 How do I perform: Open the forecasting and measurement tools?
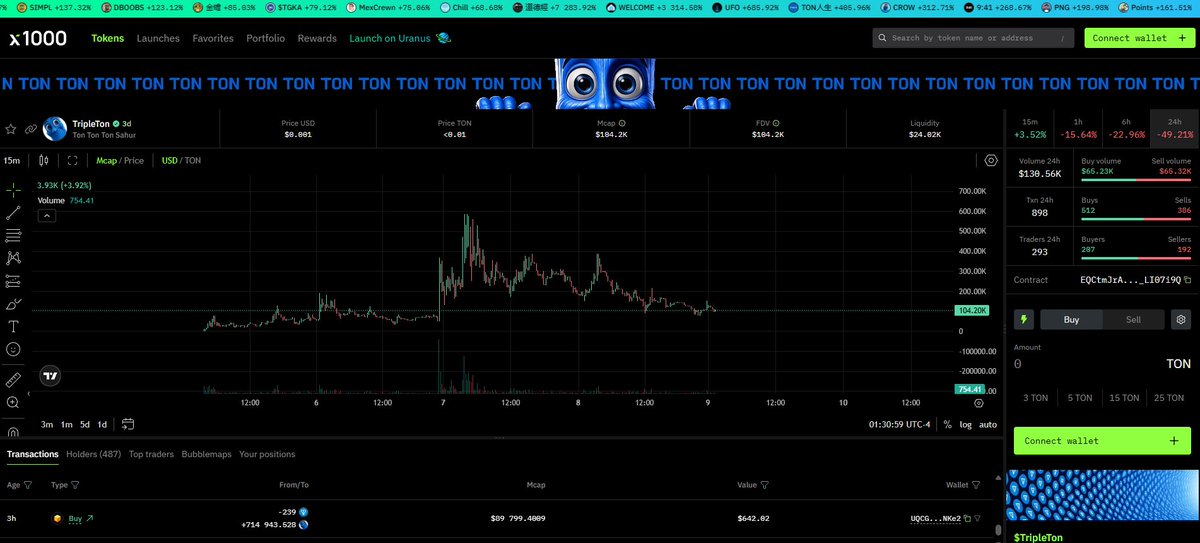[13, 281]
